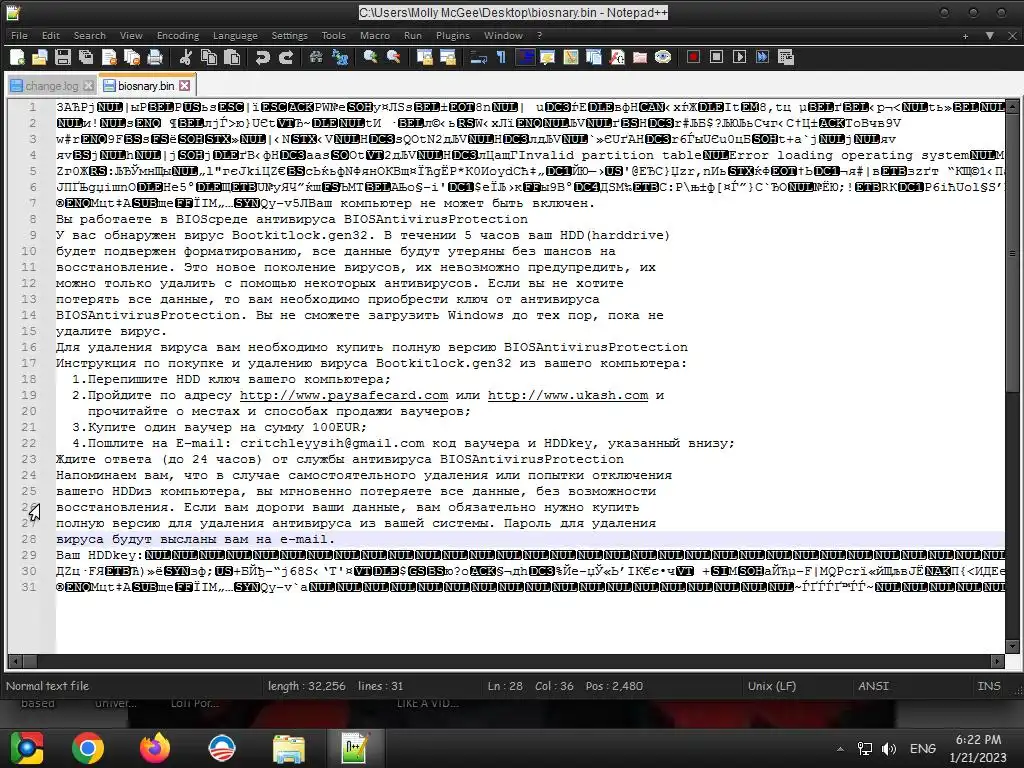Click the vertical scrollbar up arrow

tap(1013, 106)
